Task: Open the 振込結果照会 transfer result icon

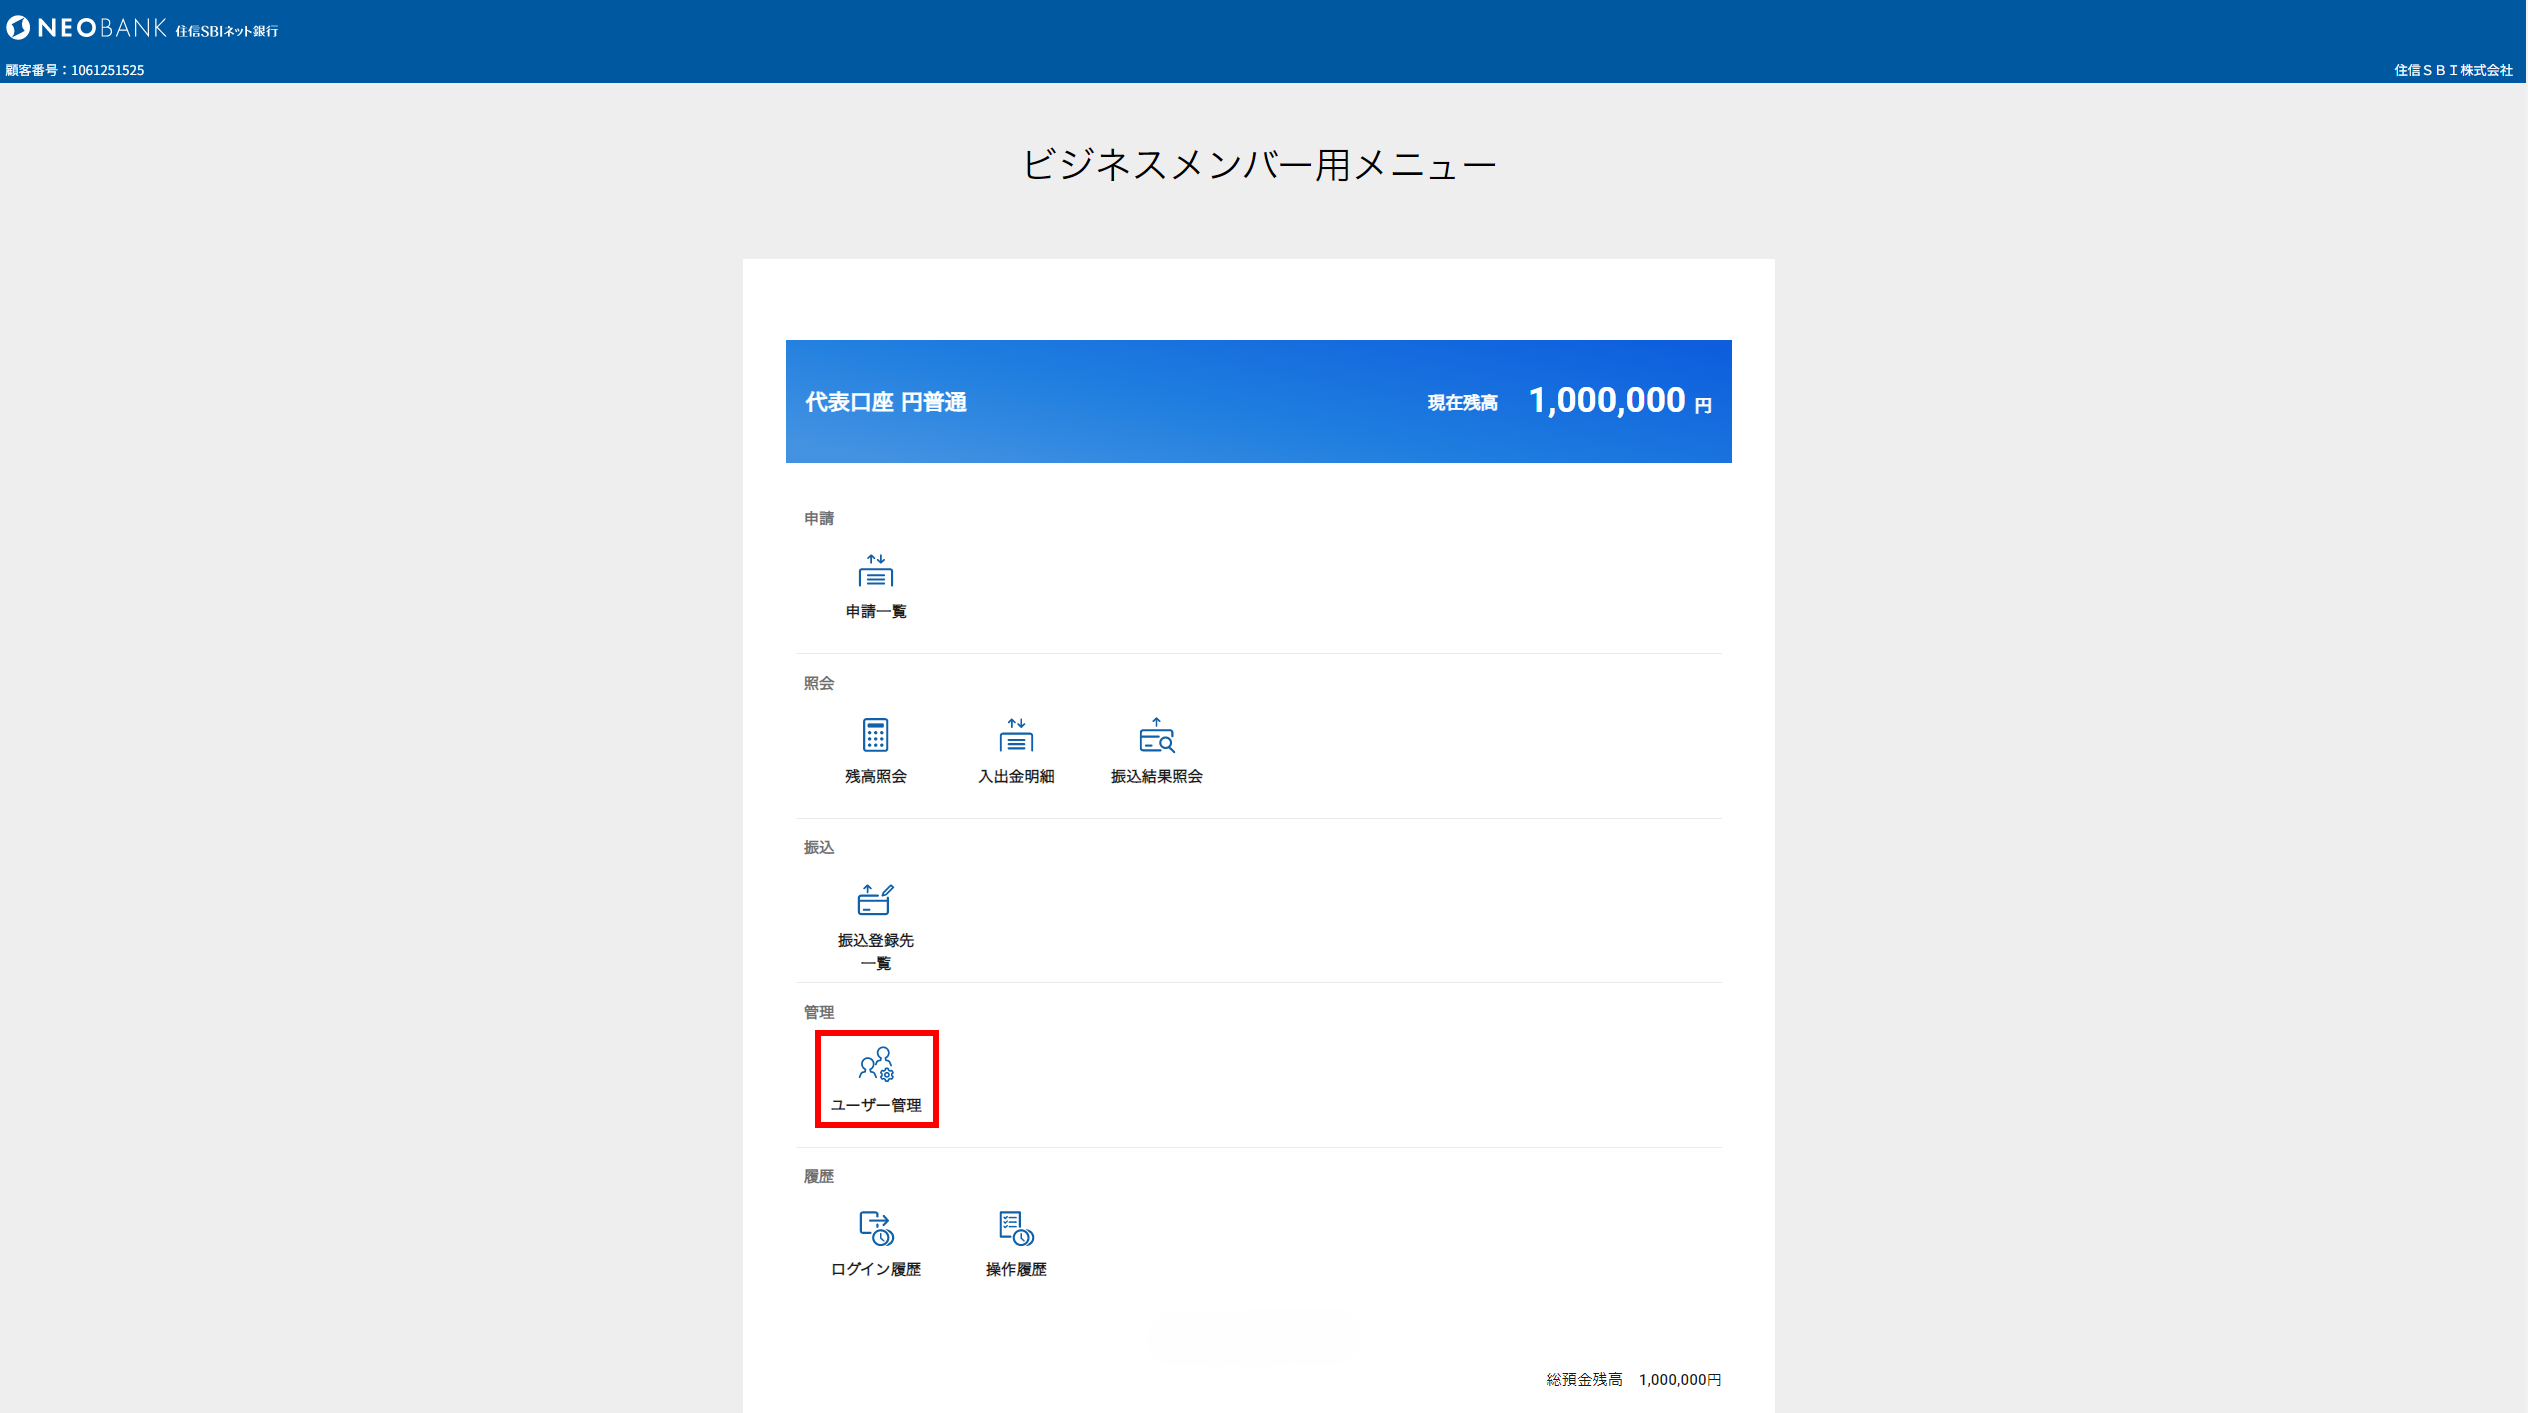Action: click(x=1157, y=750)
